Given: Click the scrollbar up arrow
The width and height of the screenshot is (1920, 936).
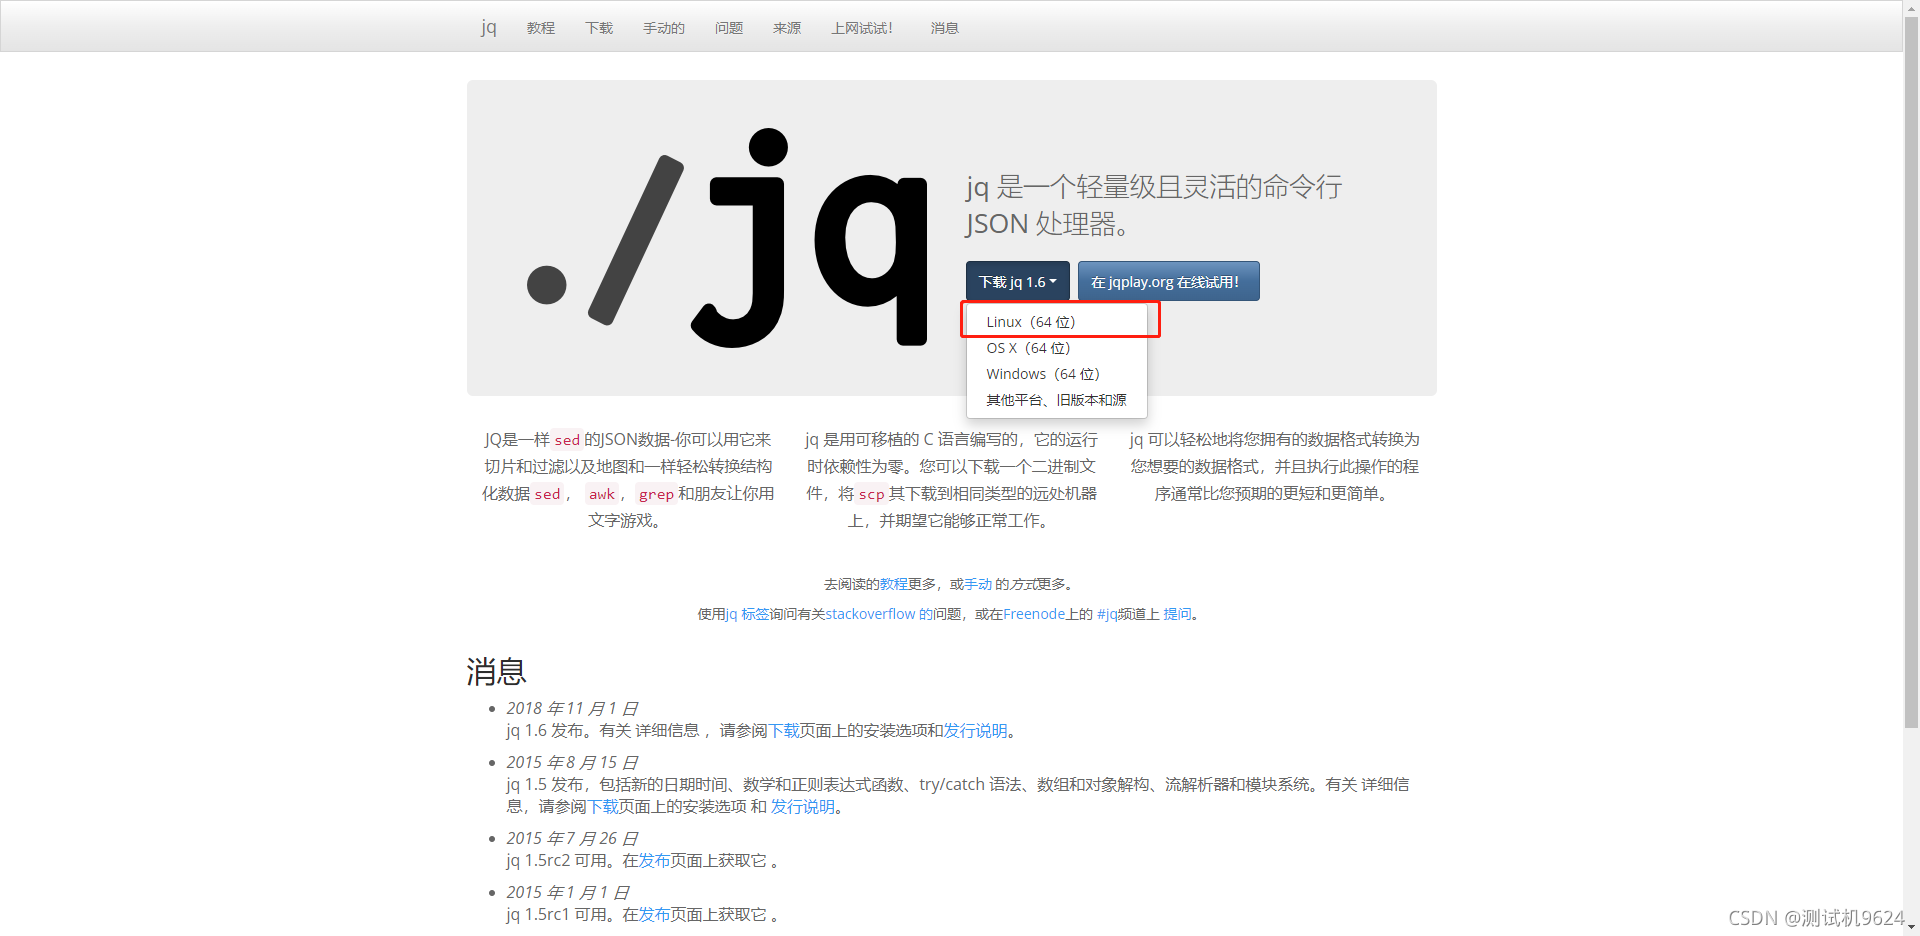Looking at the screenshot, I should [x=1911, y=7].
